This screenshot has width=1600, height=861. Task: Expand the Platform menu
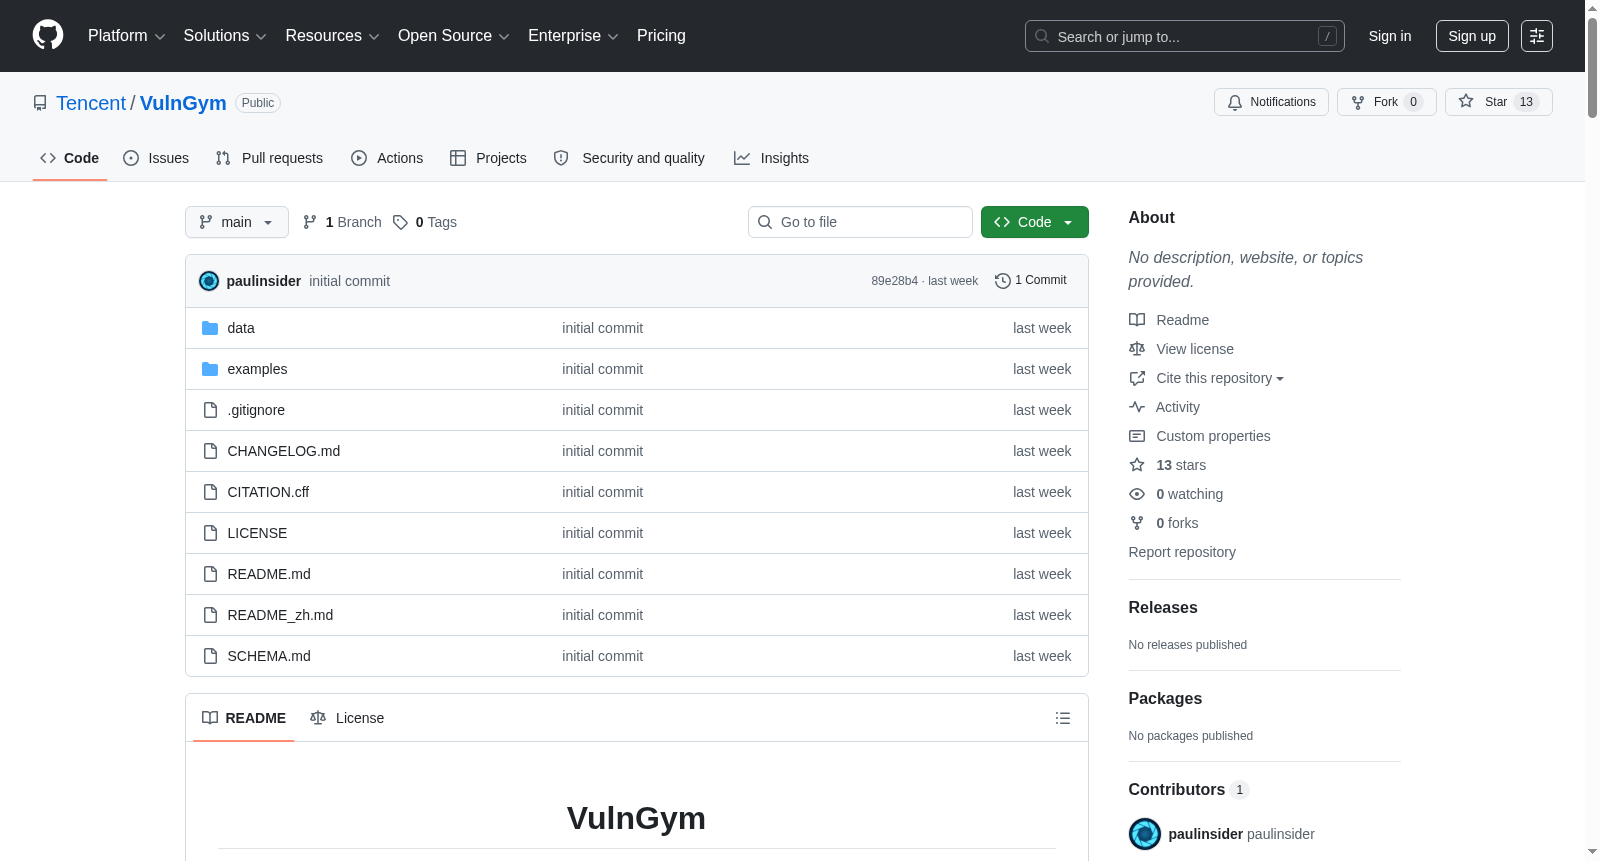[x=127, y=36]
